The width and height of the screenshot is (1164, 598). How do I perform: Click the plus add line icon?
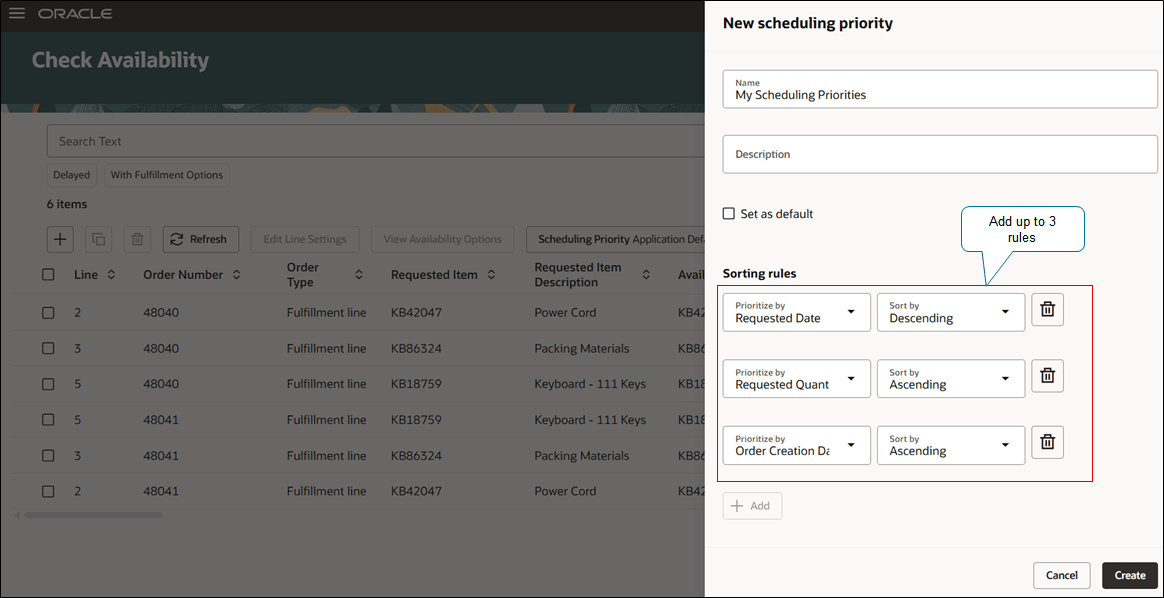(x=60, y=239)
